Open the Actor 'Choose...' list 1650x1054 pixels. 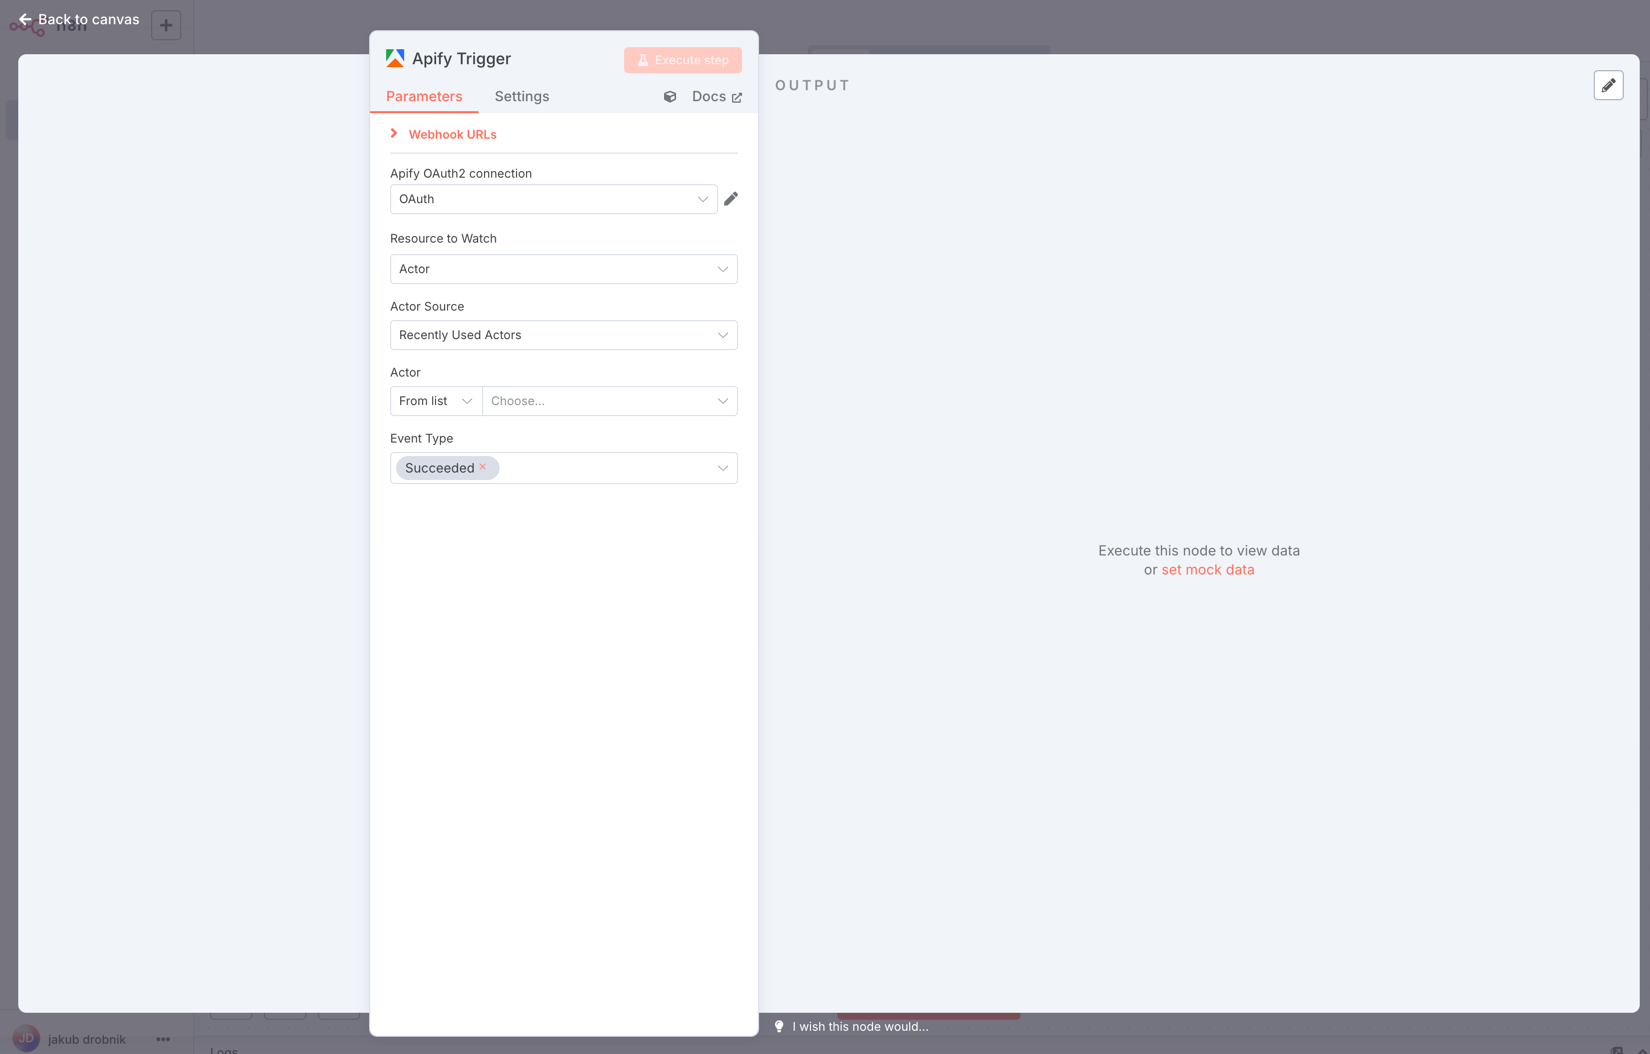[x=610, y=401]
